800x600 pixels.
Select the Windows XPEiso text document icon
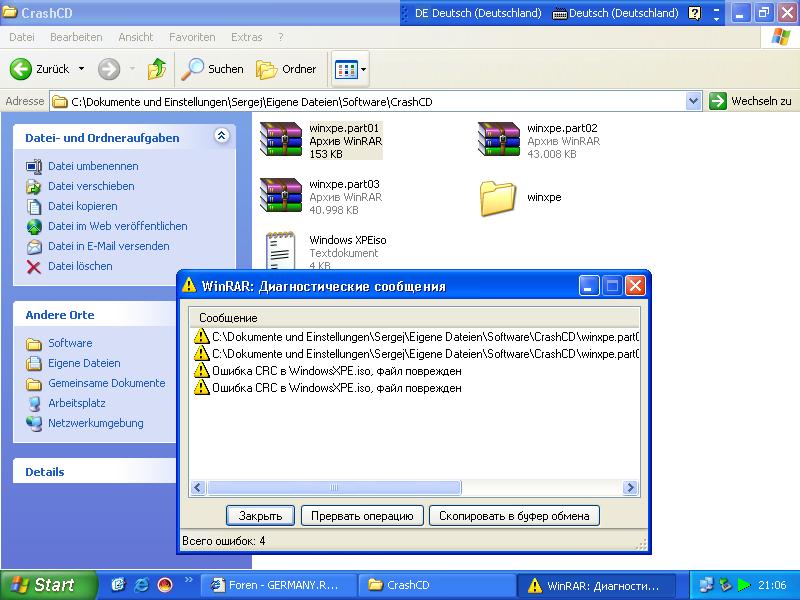click(281, 250)
